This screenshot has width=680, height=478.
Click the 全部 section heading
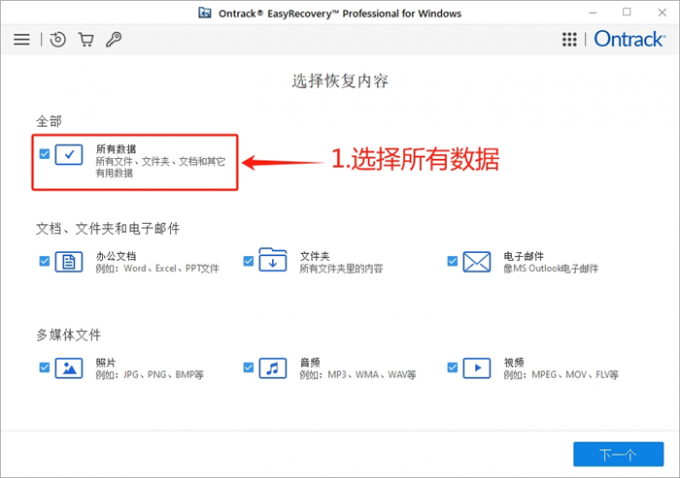click(49, 121)
